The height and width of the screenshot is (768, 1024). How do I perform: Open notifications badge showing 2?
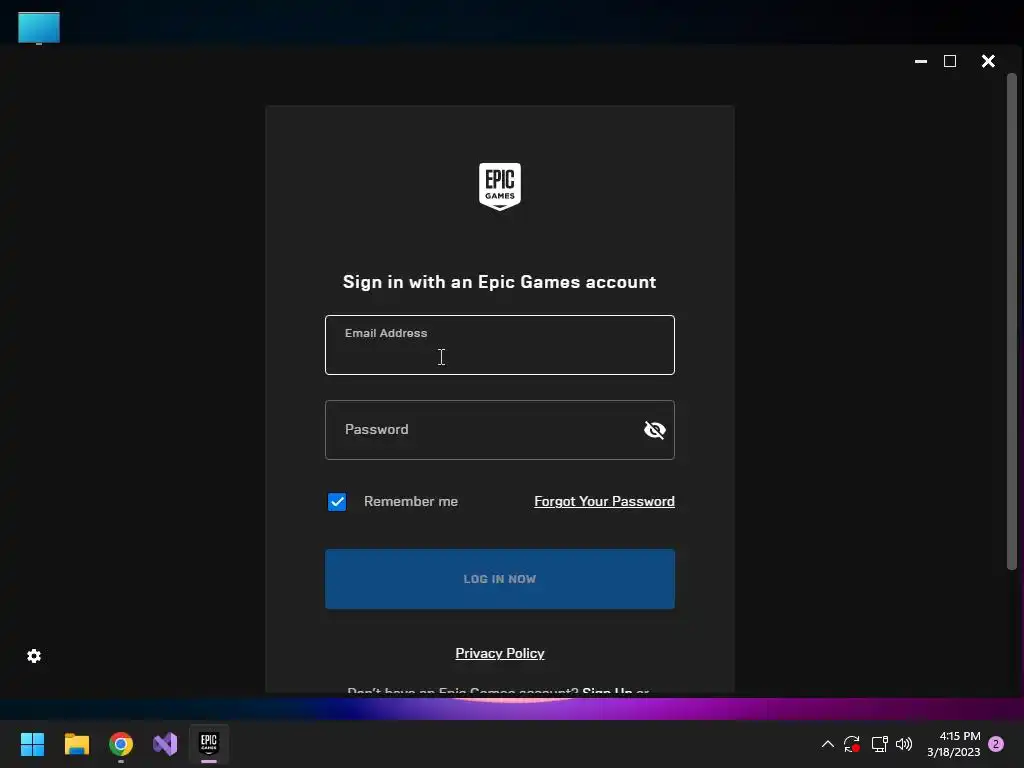[996, 744]
